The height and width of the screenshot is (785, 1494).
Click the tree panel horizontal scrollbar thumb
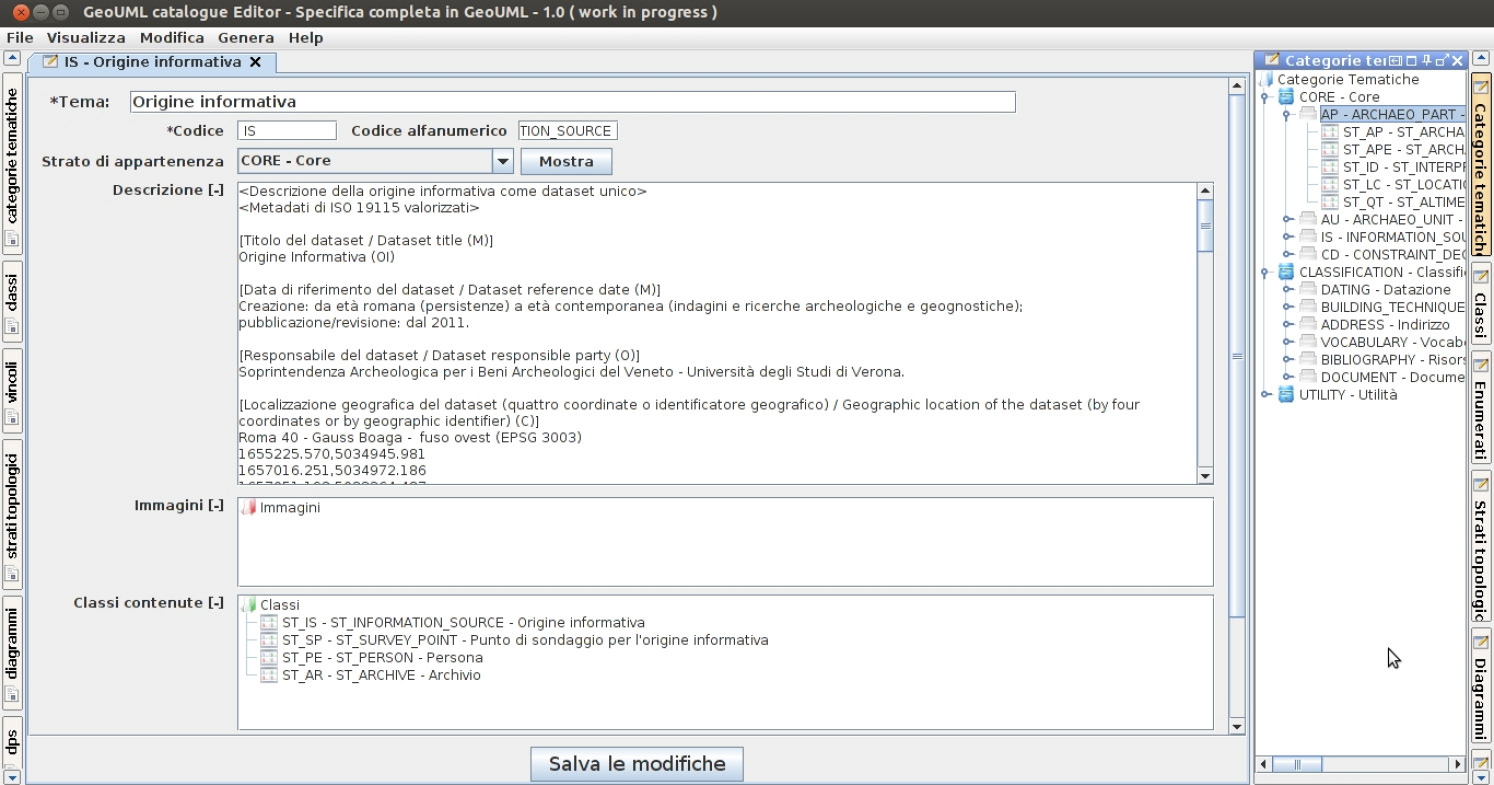pos(1298,765)
